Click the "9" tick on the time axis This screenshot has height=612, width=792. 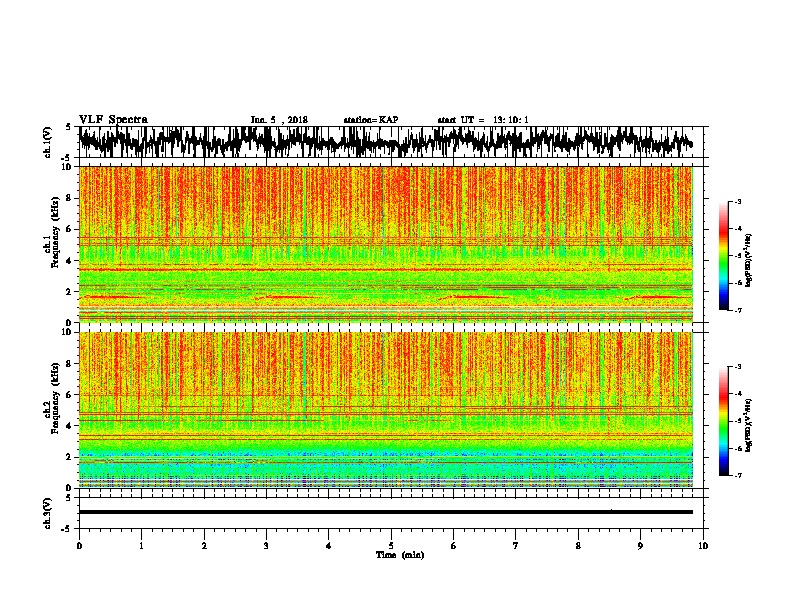pos(640,546)
